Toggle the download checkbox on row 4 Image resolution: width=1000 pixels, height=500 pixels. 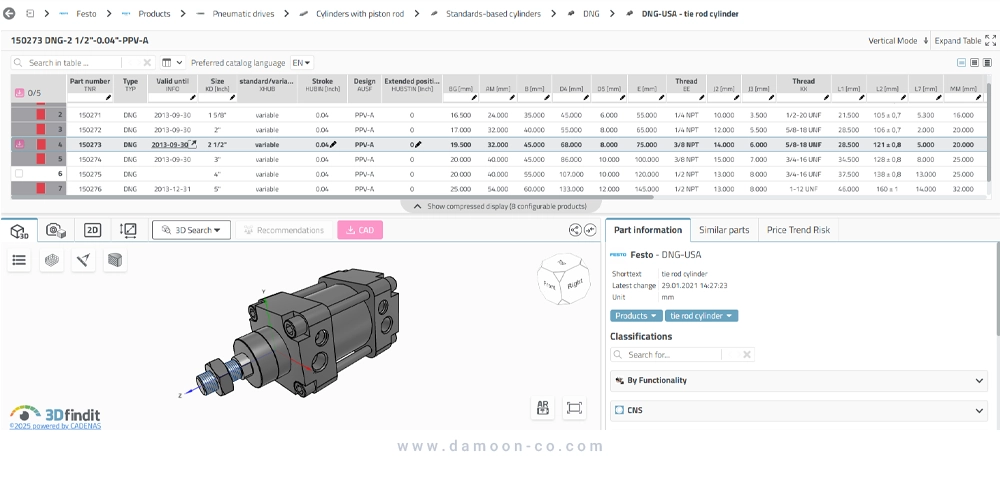tap(19, 144)
